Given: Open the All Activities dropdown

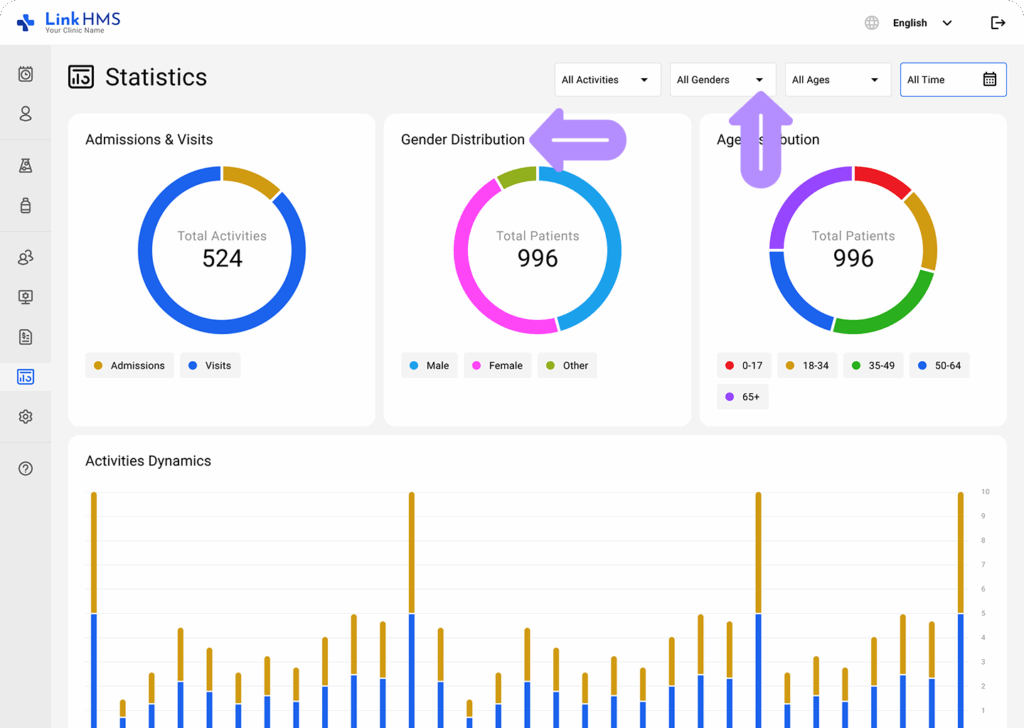Looking at the screenshot, I should pos(607,79).
